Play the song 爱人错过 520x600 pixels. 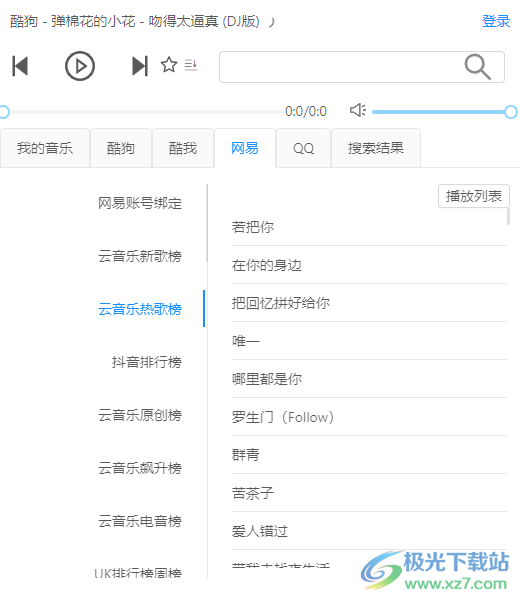(369, 531)
